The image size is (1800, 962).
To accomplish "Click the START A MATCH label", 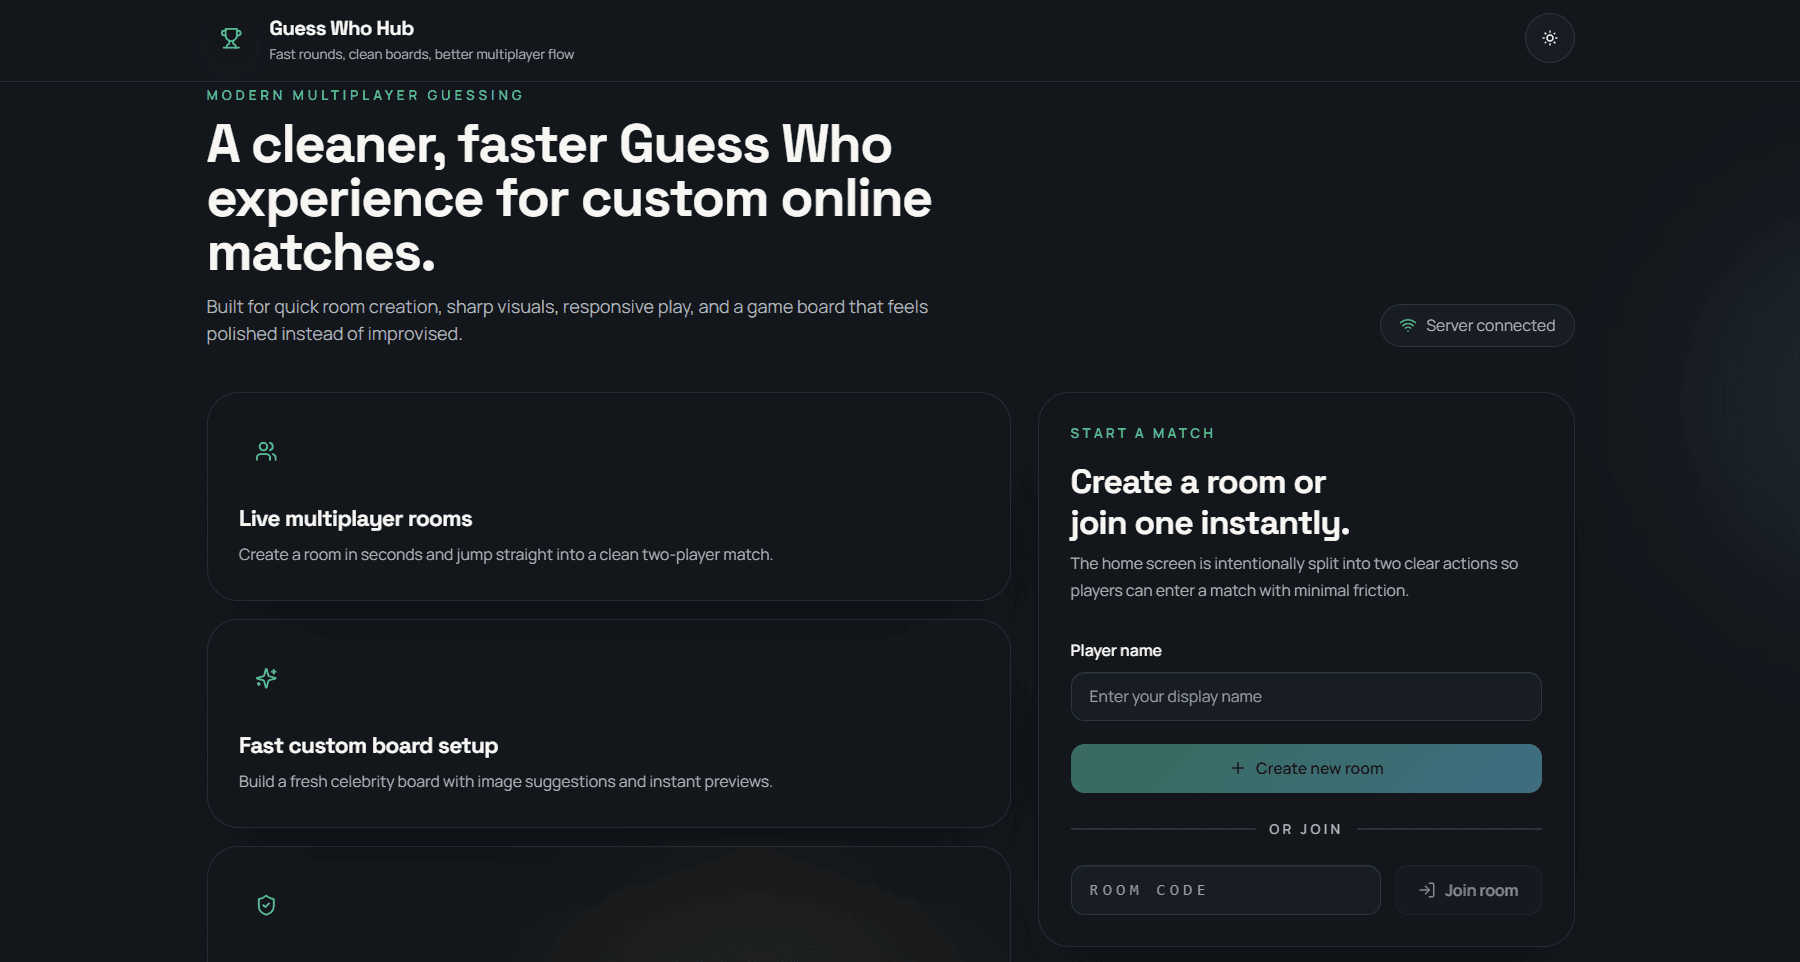I will point(1142,434).
